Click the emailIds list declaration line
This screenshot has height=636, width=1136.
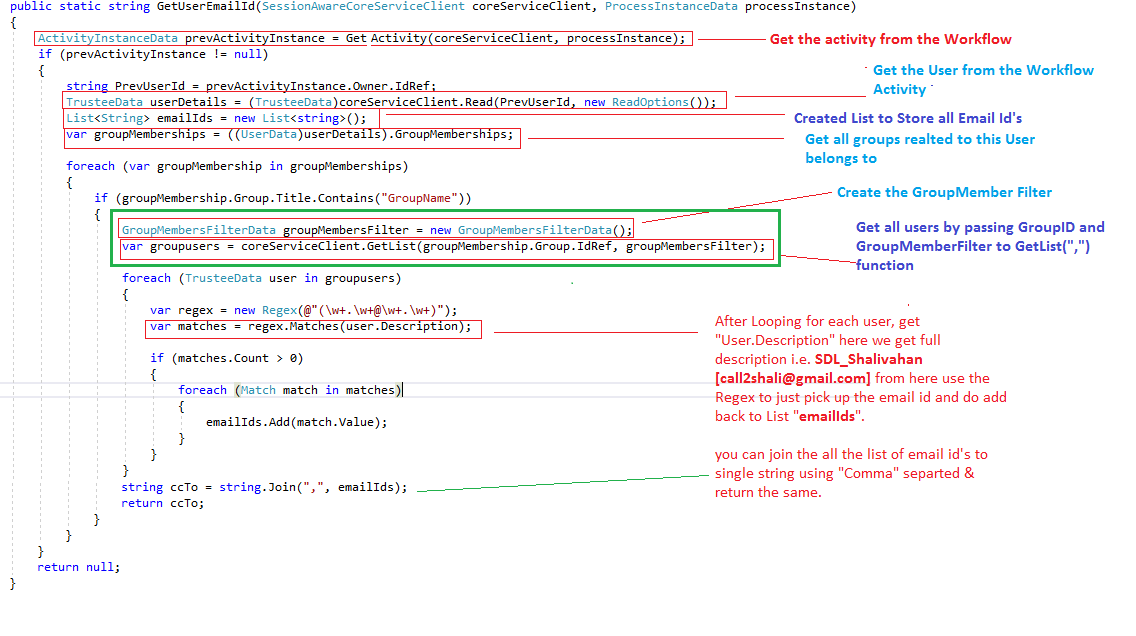pyautogui.click(x=216, y=118)
